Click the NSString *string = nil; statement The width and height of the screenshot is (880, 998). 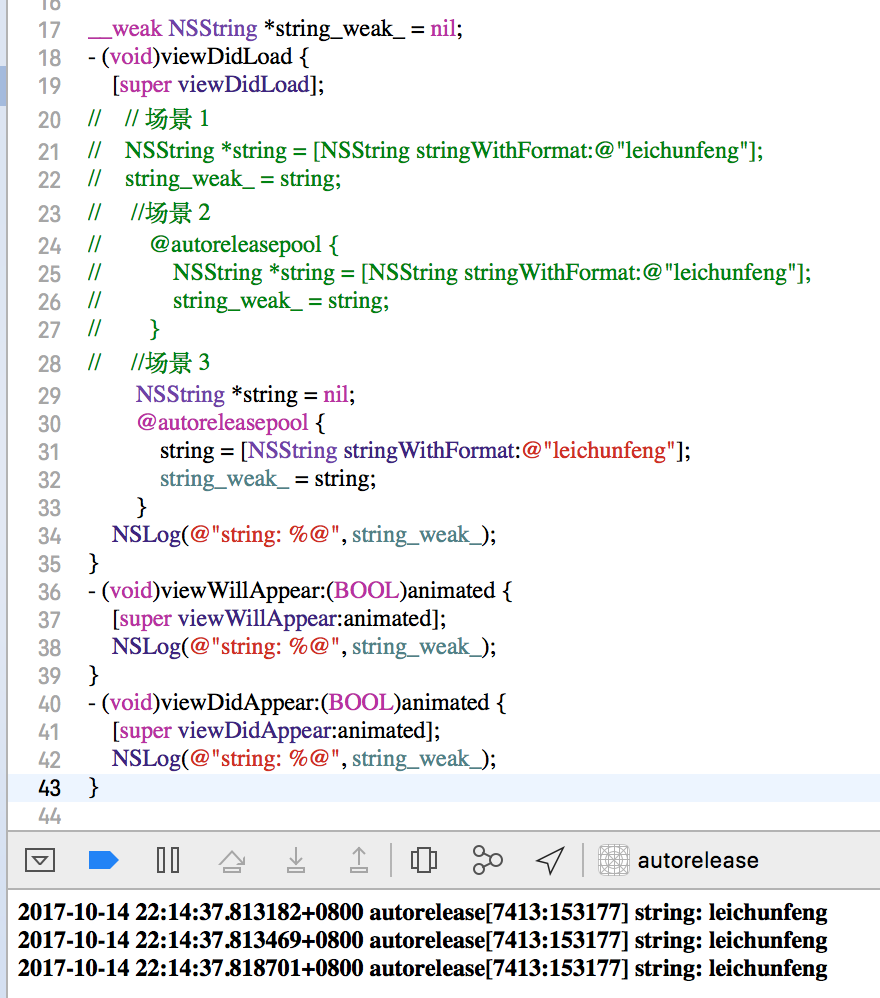click(x=245, y=395)
